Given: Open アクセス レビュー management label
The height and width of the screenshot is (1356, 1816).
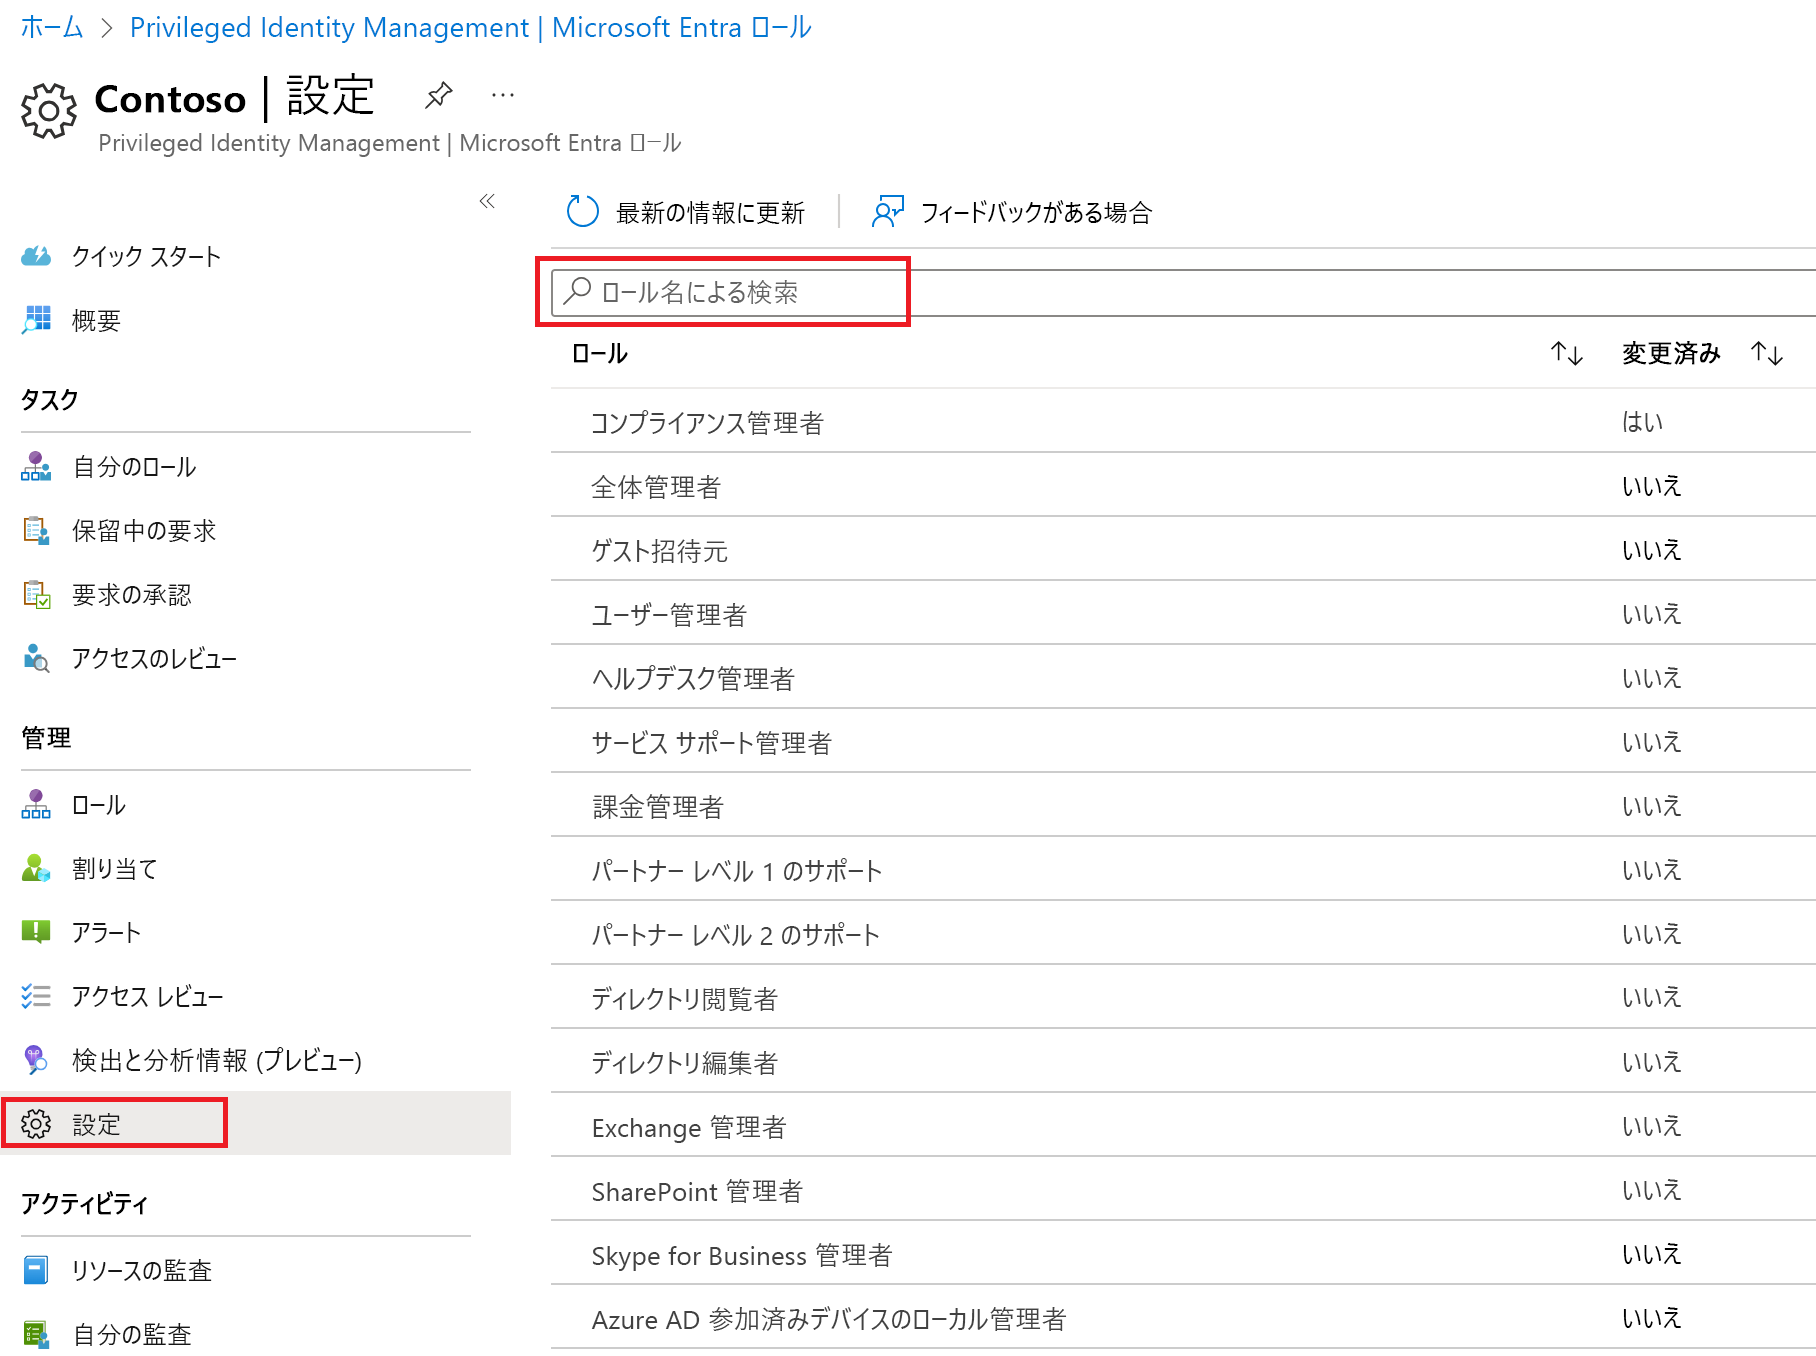Looking at the screenshot, I should coord(147,996).
